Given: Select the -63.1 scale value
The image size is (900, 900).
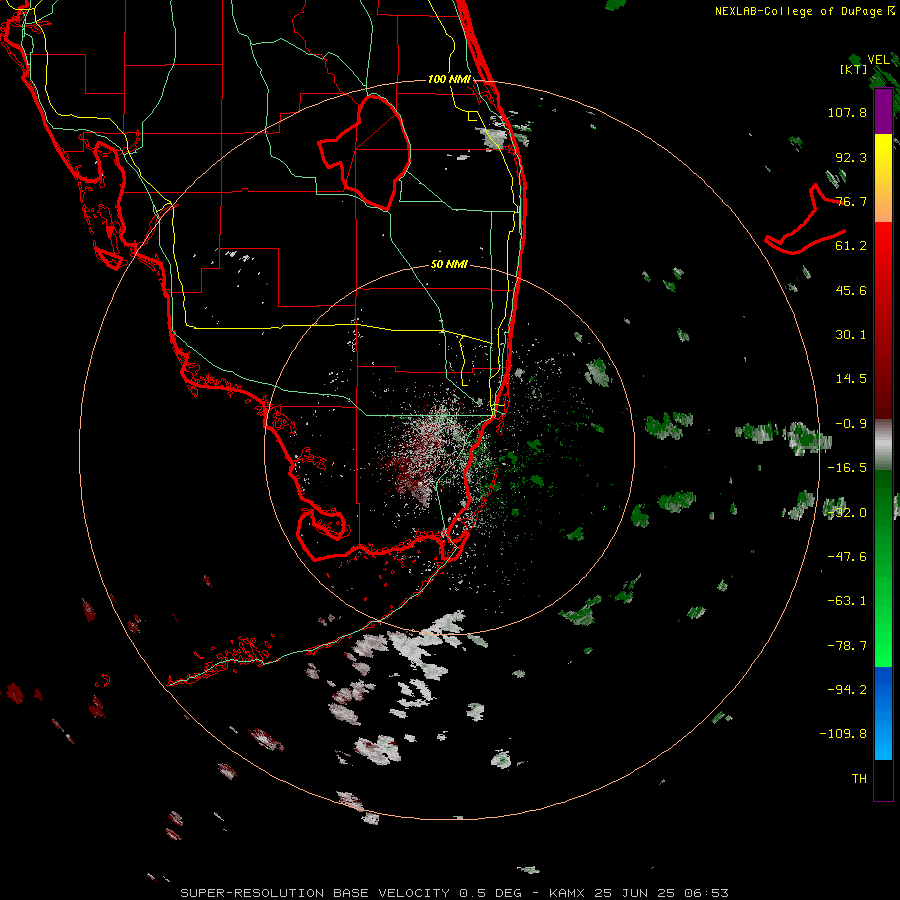Looking at the screenshot, I should tap(847, 601).
